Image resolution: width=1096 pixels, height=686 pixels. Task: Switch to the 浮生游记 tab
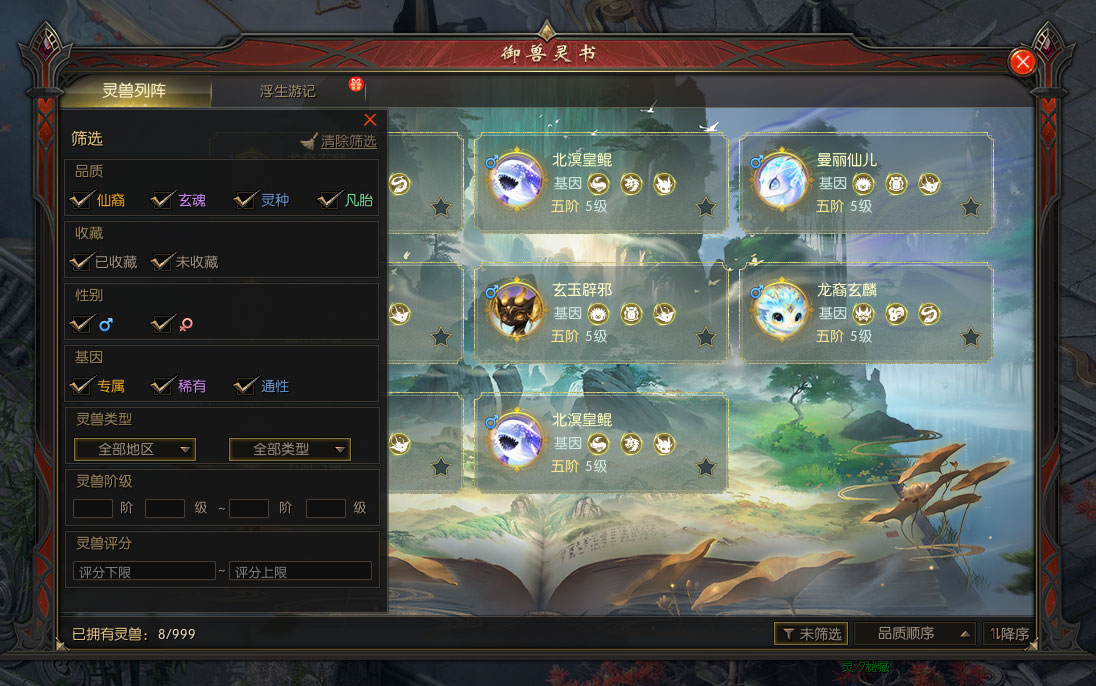(287, 91)
